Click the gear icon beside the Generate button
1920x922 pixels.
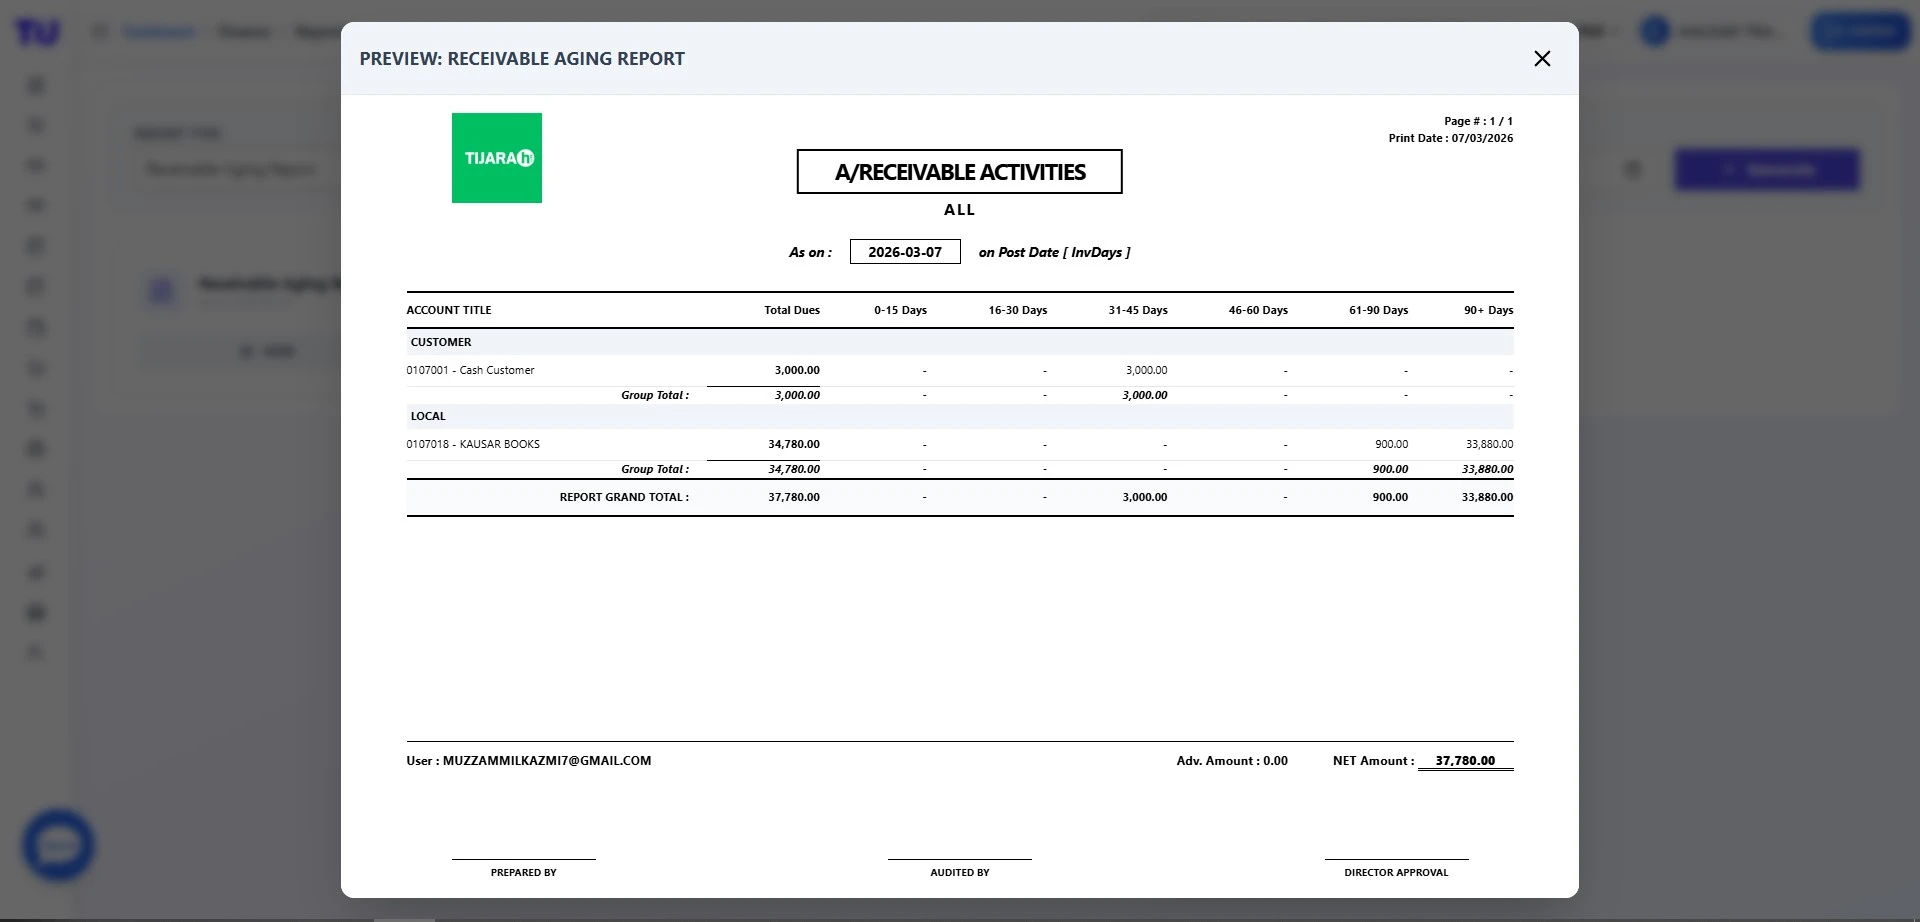coord(1633,169)
